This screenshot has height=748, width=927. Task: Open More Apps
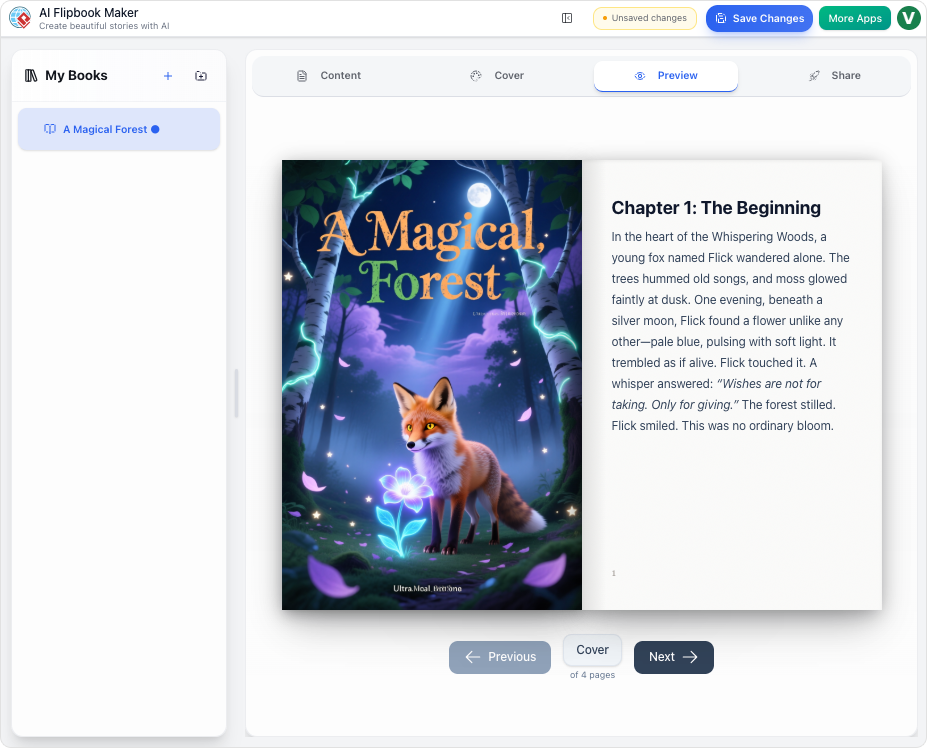[x=854, y=18]
